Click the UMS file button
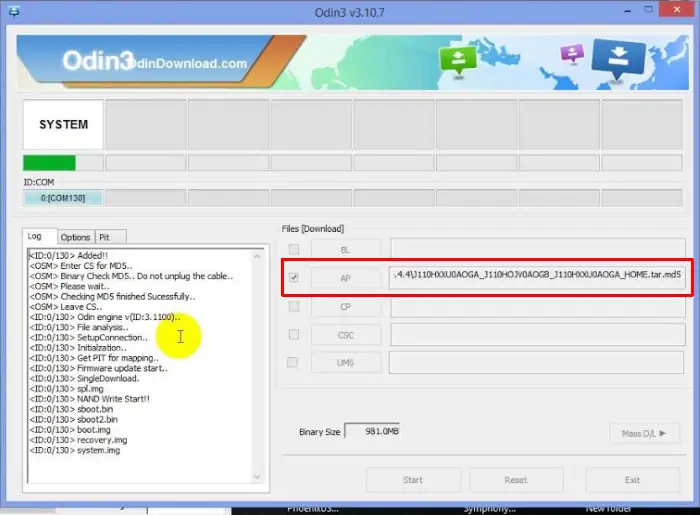The height and width of the screenshot is (515, 700). point(346,362)
